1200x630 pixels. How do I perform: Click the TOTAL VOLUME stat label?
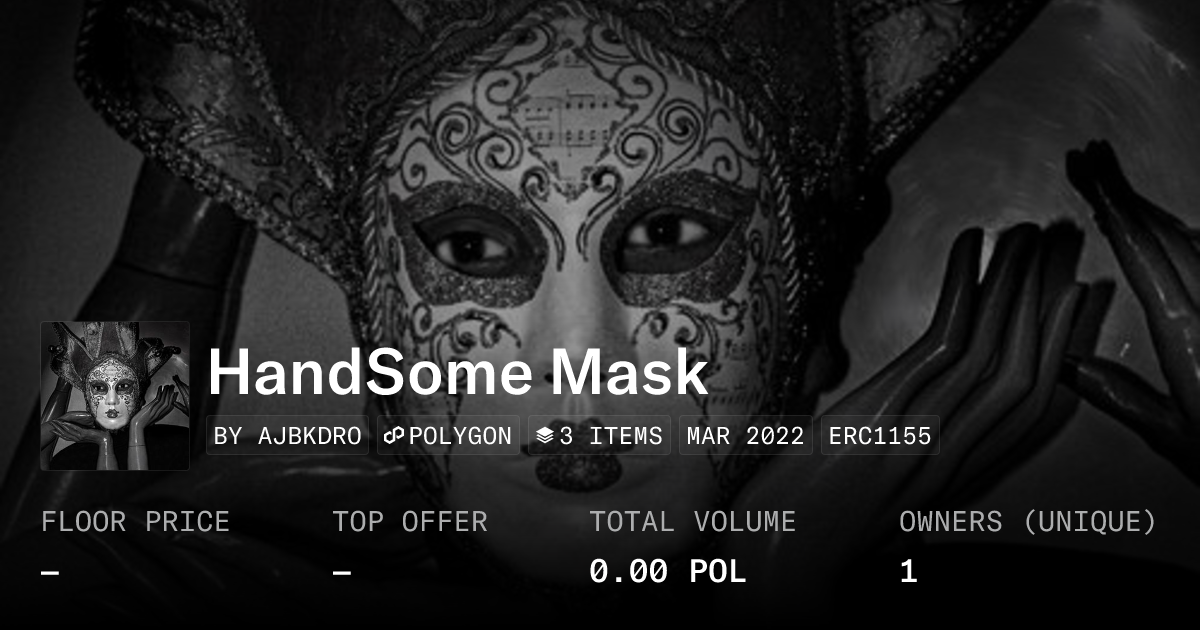[693, 522]
